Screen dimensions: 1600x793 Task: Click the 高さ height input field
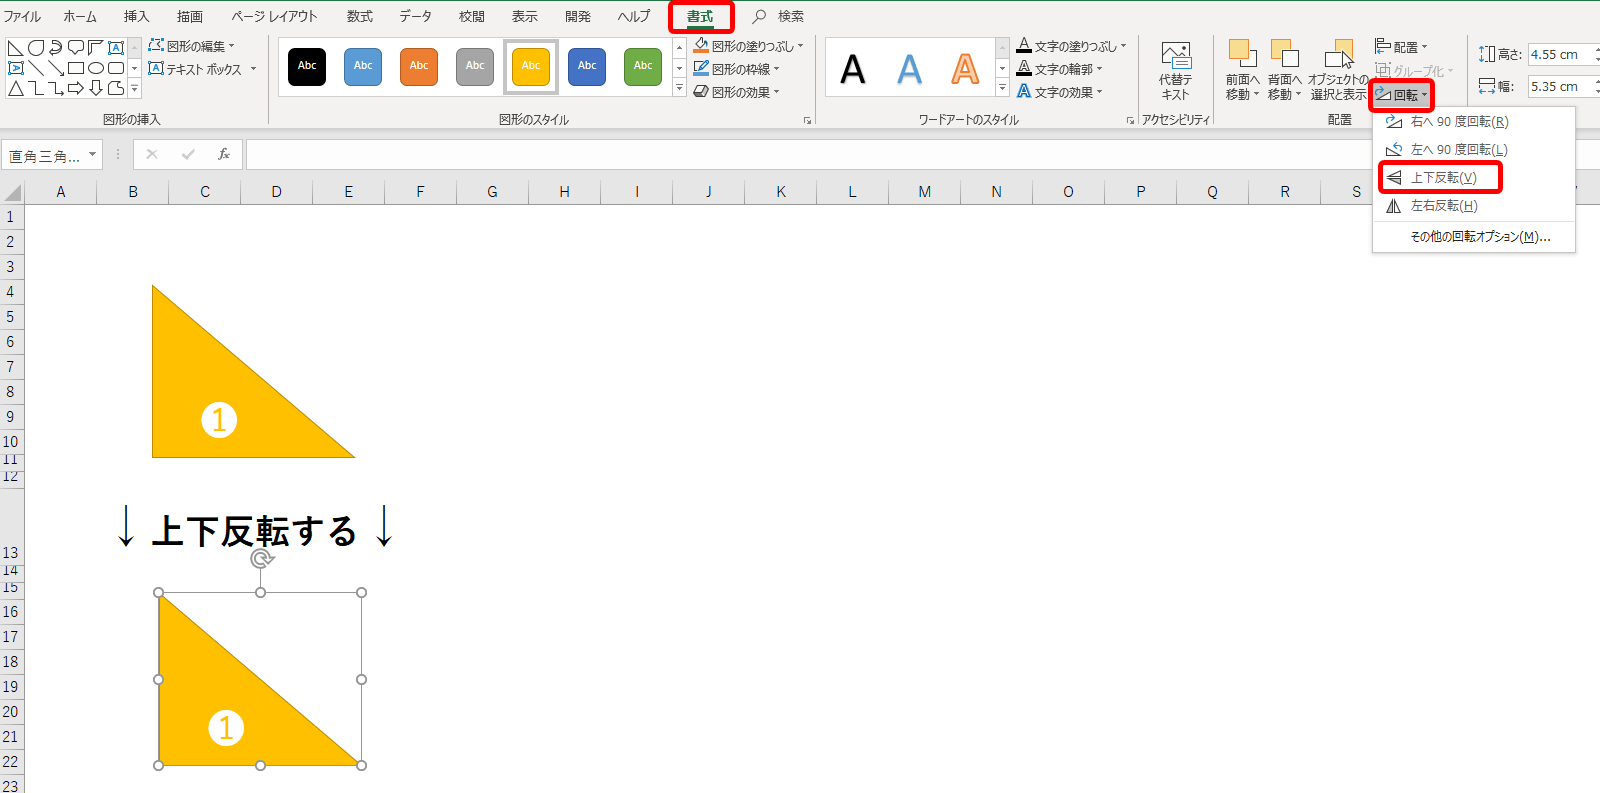tap(1563, 54)
